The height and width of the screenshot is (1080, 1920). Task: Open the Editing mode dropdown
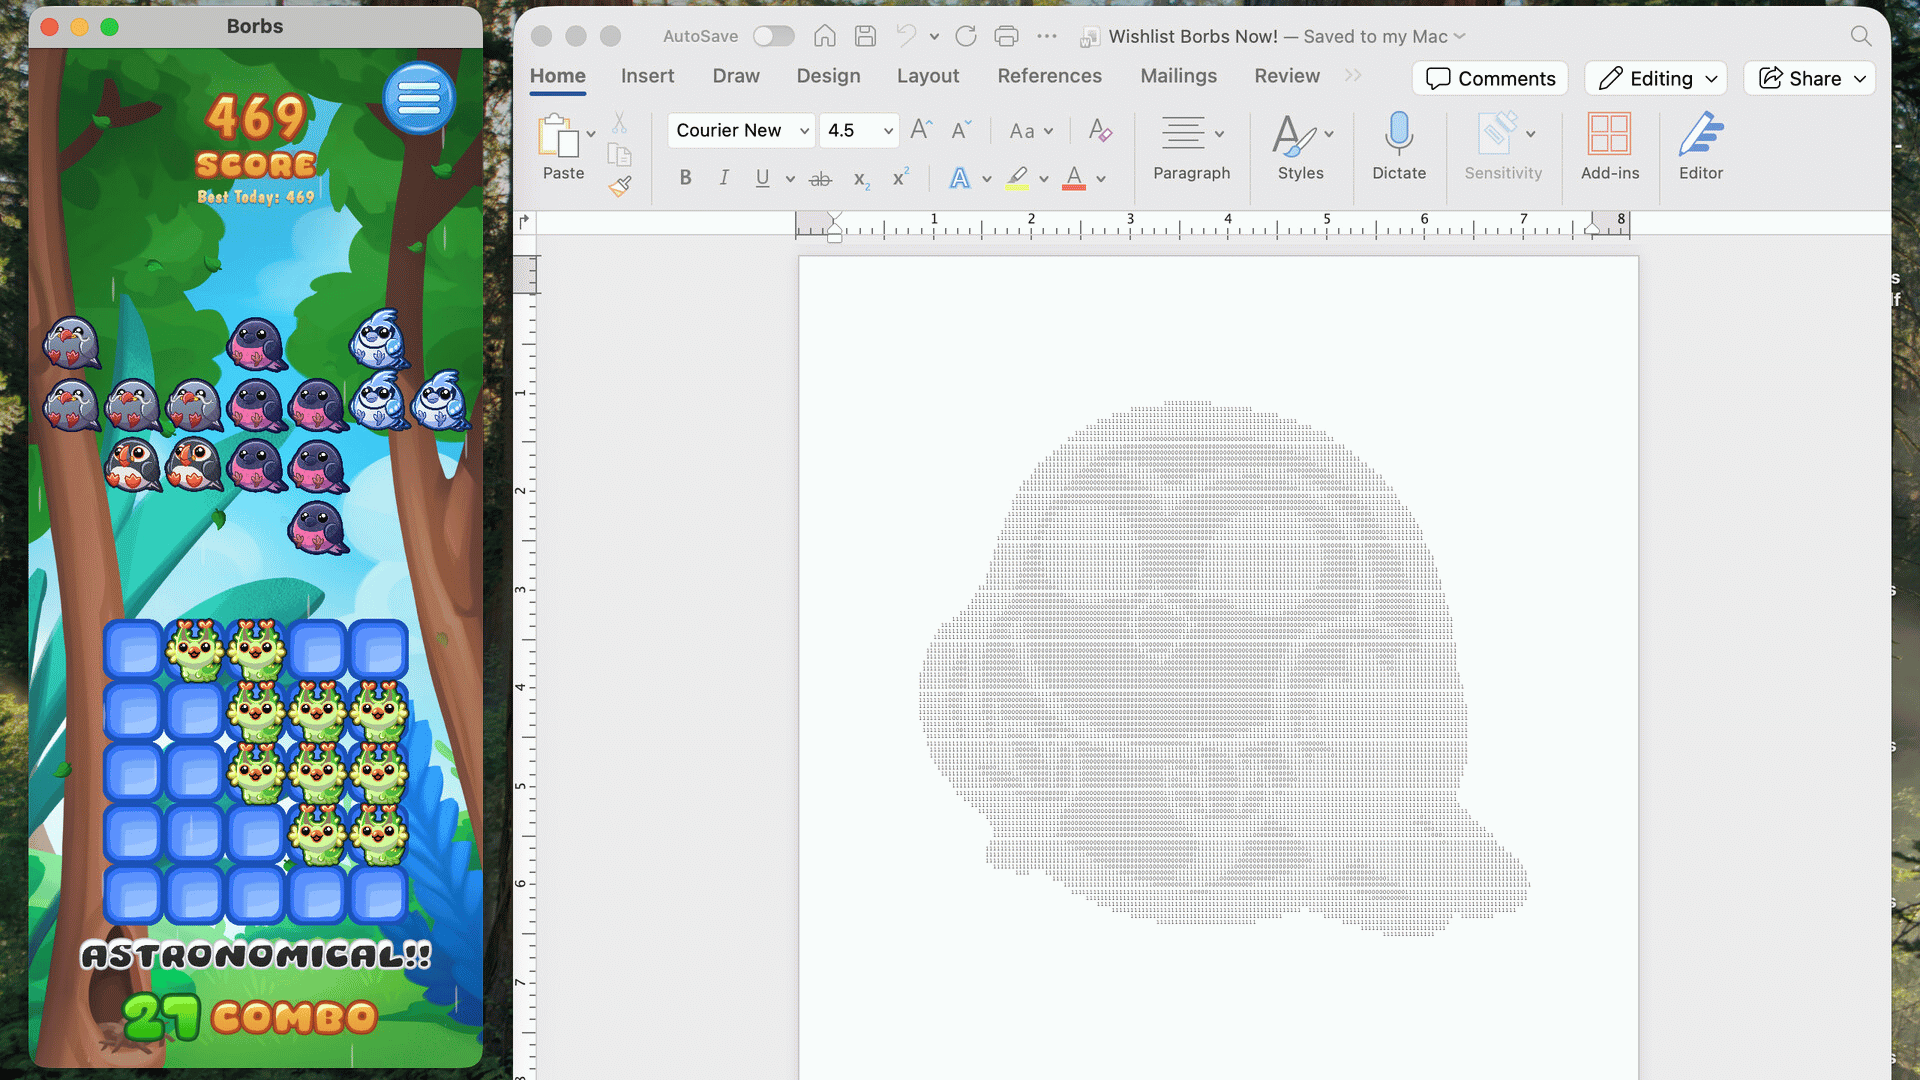[x=1657, y=78]
